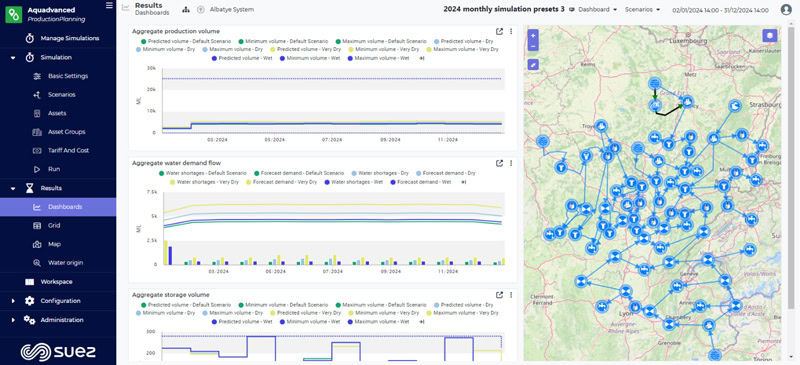Open the map layers button

(x=769, y=36)
